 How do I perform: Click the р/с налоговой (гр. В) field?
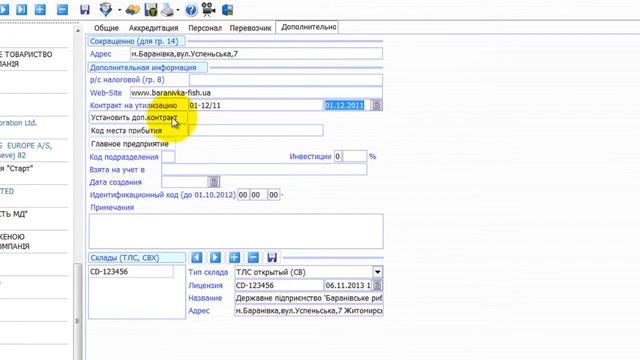coord(286,80)
